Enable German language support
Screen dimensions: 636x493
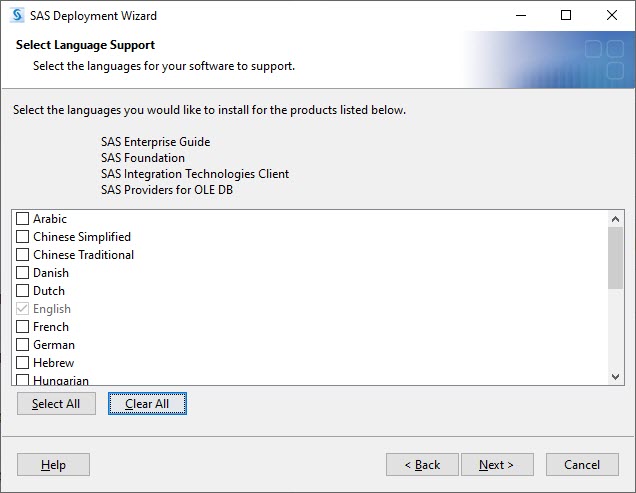pos(22,344)
